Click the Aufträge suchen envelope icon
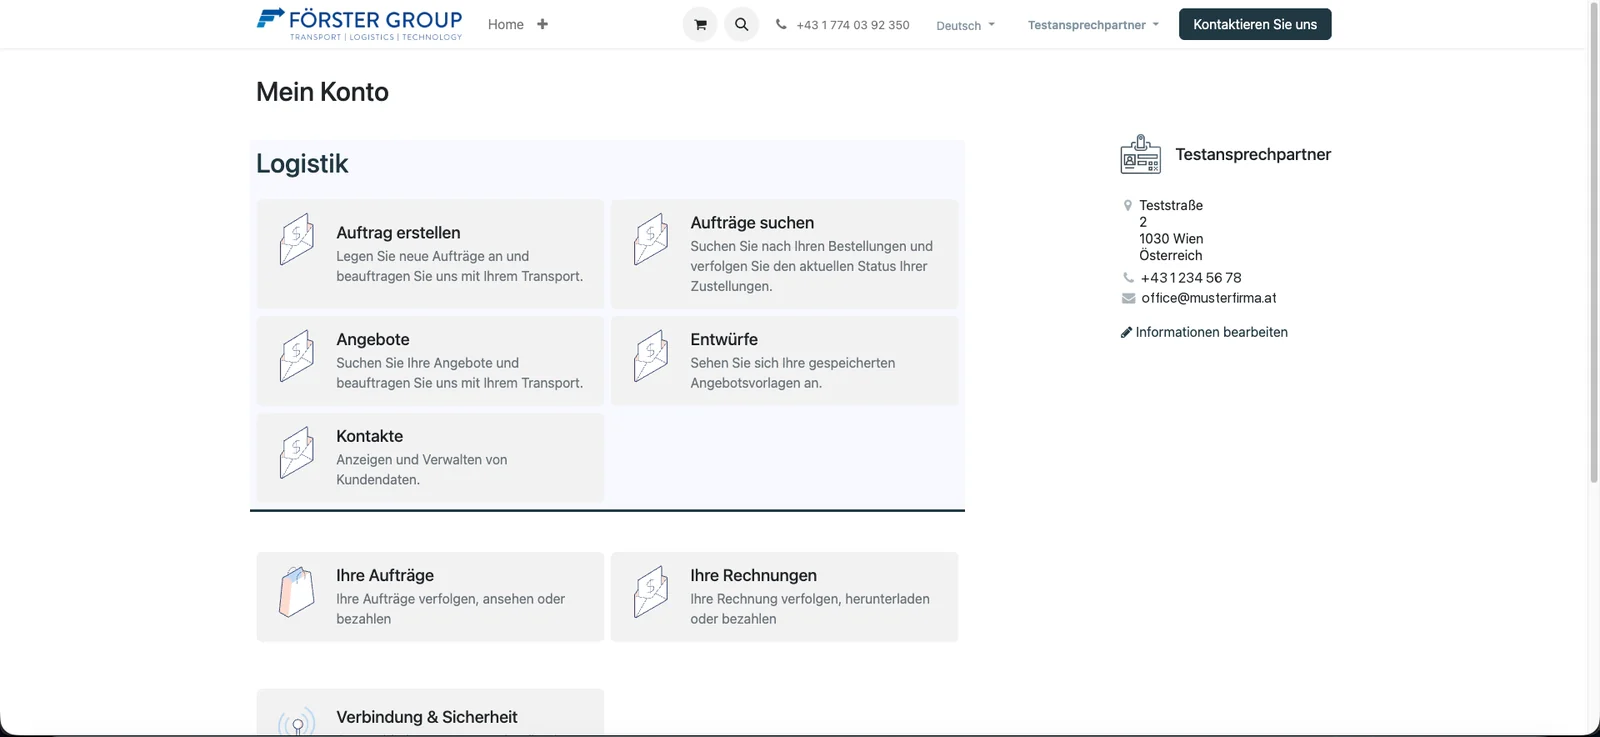The width and height of the screenshot is (1600, 737). (x=651, y=240)
